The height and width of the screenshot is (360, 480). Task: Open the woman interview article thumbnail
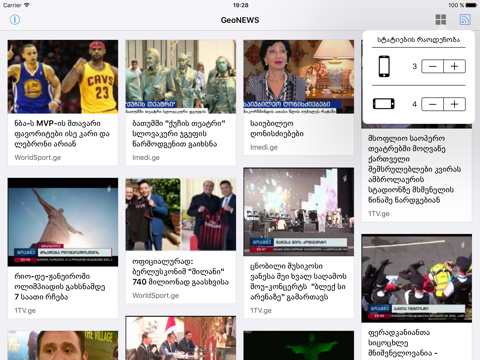click(x=299, y=77)
